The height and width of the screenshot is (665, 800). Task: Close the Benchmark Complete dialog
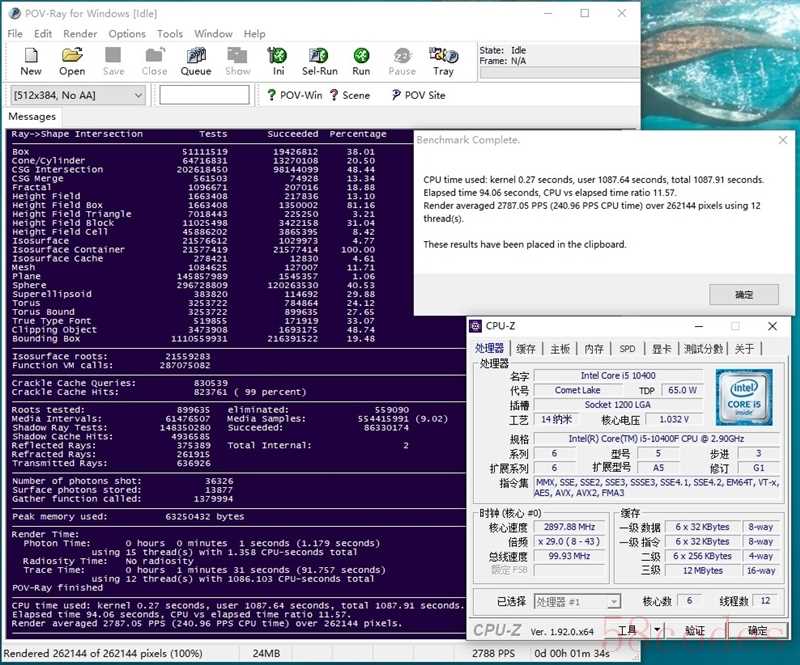point(783,140)
